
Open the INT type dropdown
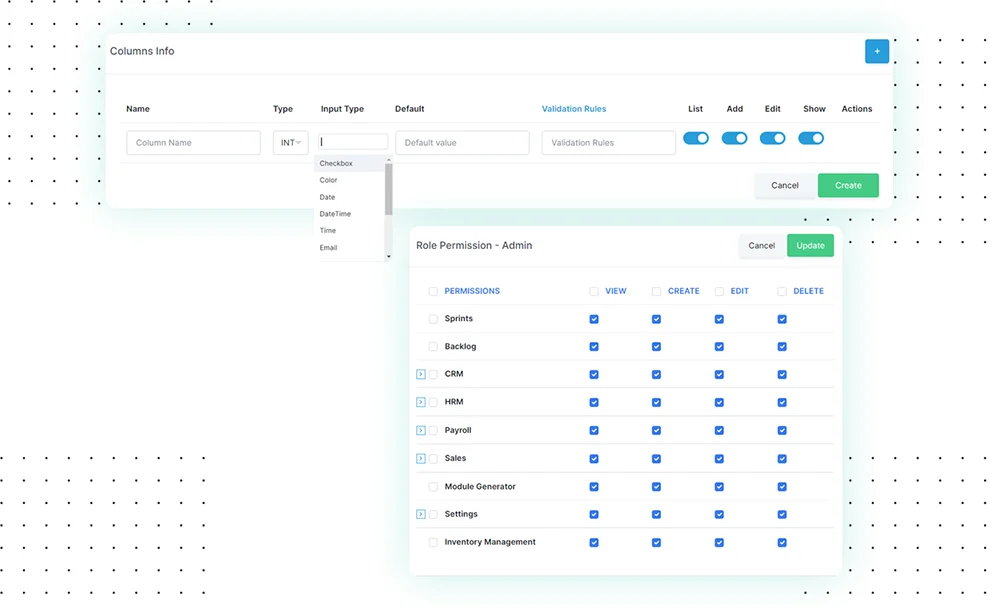(290, 143)
